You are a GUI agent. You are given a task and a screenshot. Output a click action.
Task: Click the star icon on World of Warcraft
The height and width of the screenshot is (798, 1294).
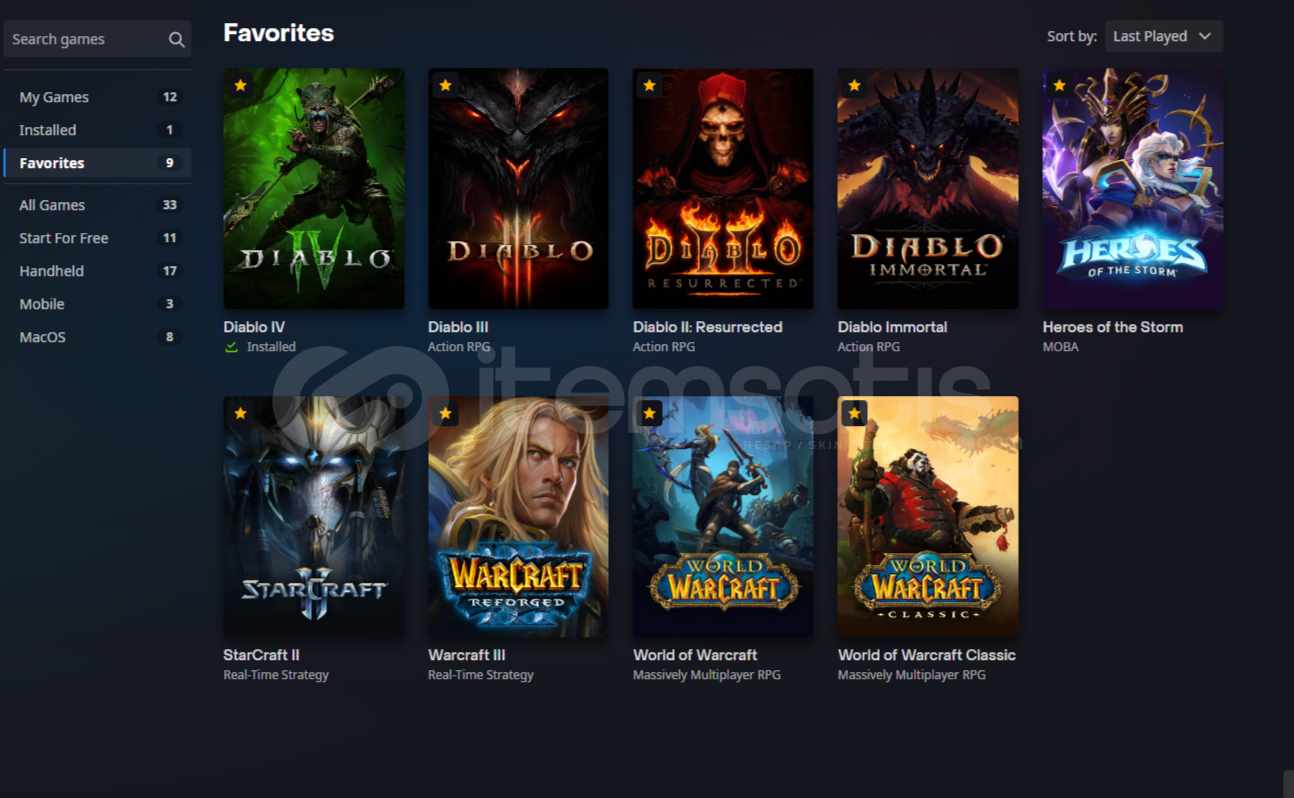649,413
